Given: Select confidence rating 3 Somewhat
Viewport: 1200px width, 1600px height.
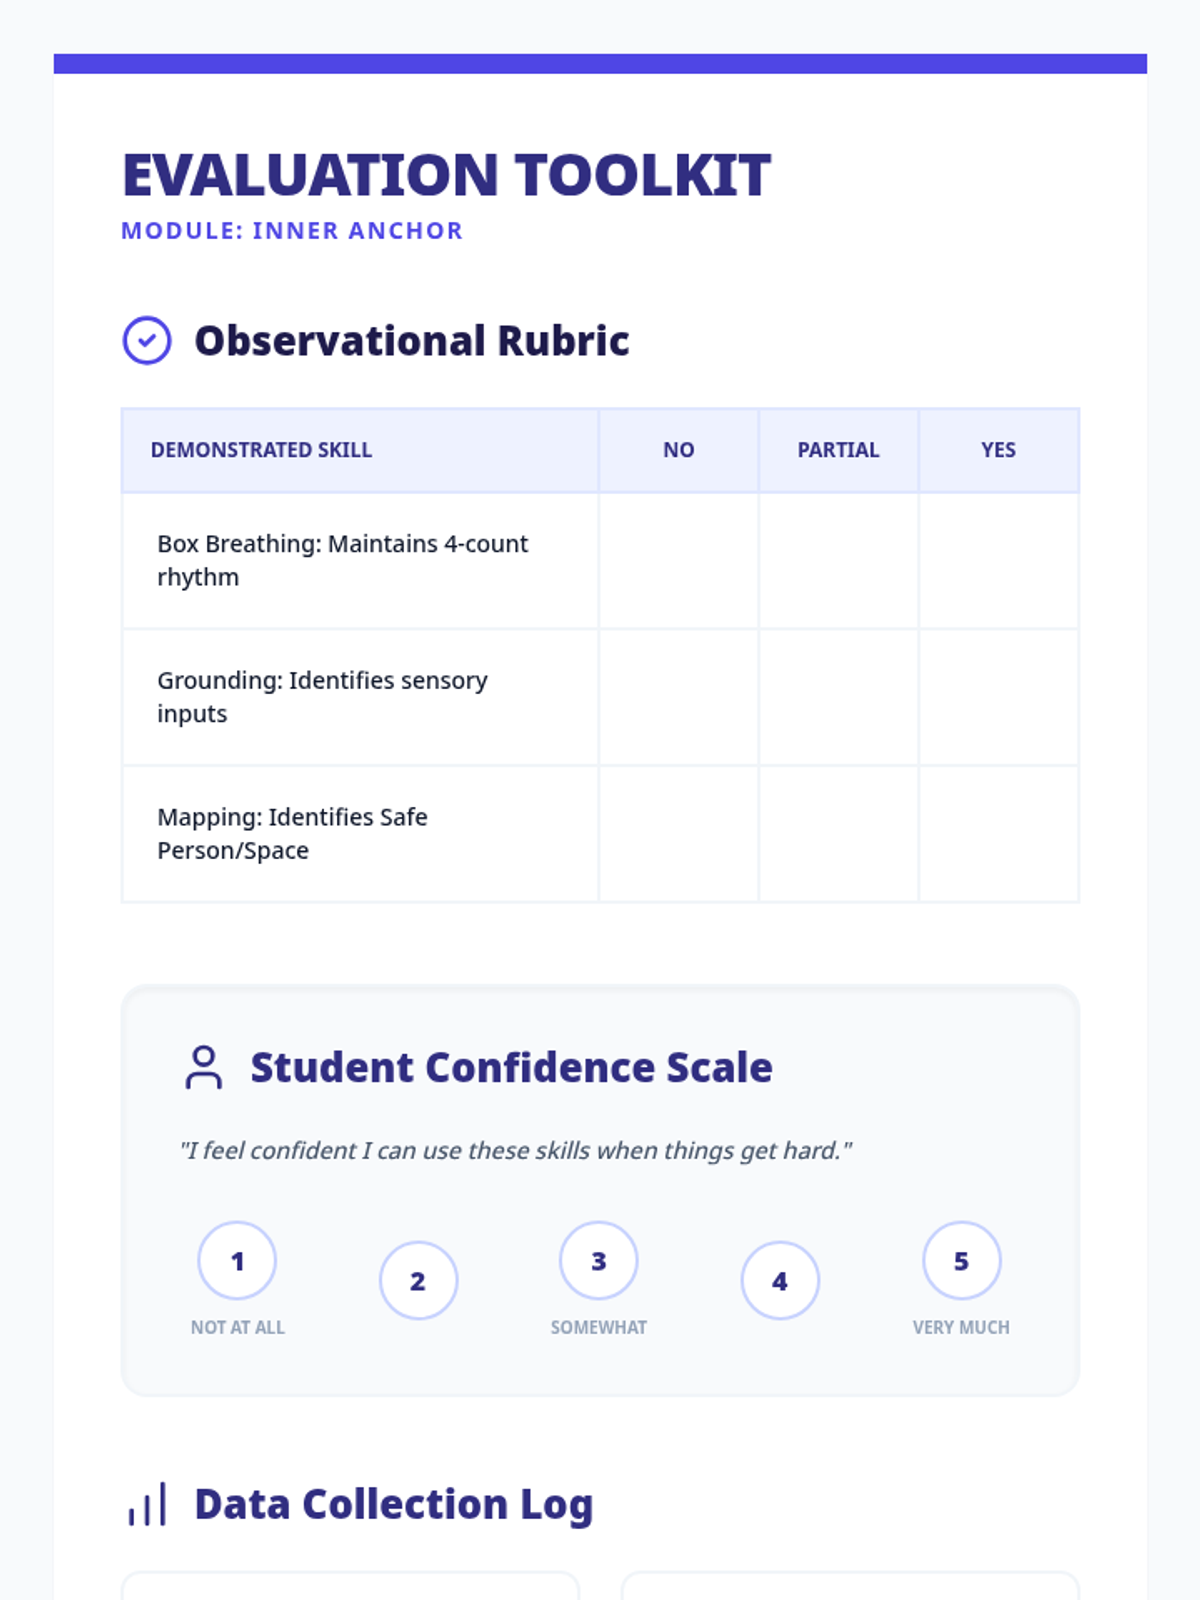Looking at the screenshot, I should [599, 1261].
